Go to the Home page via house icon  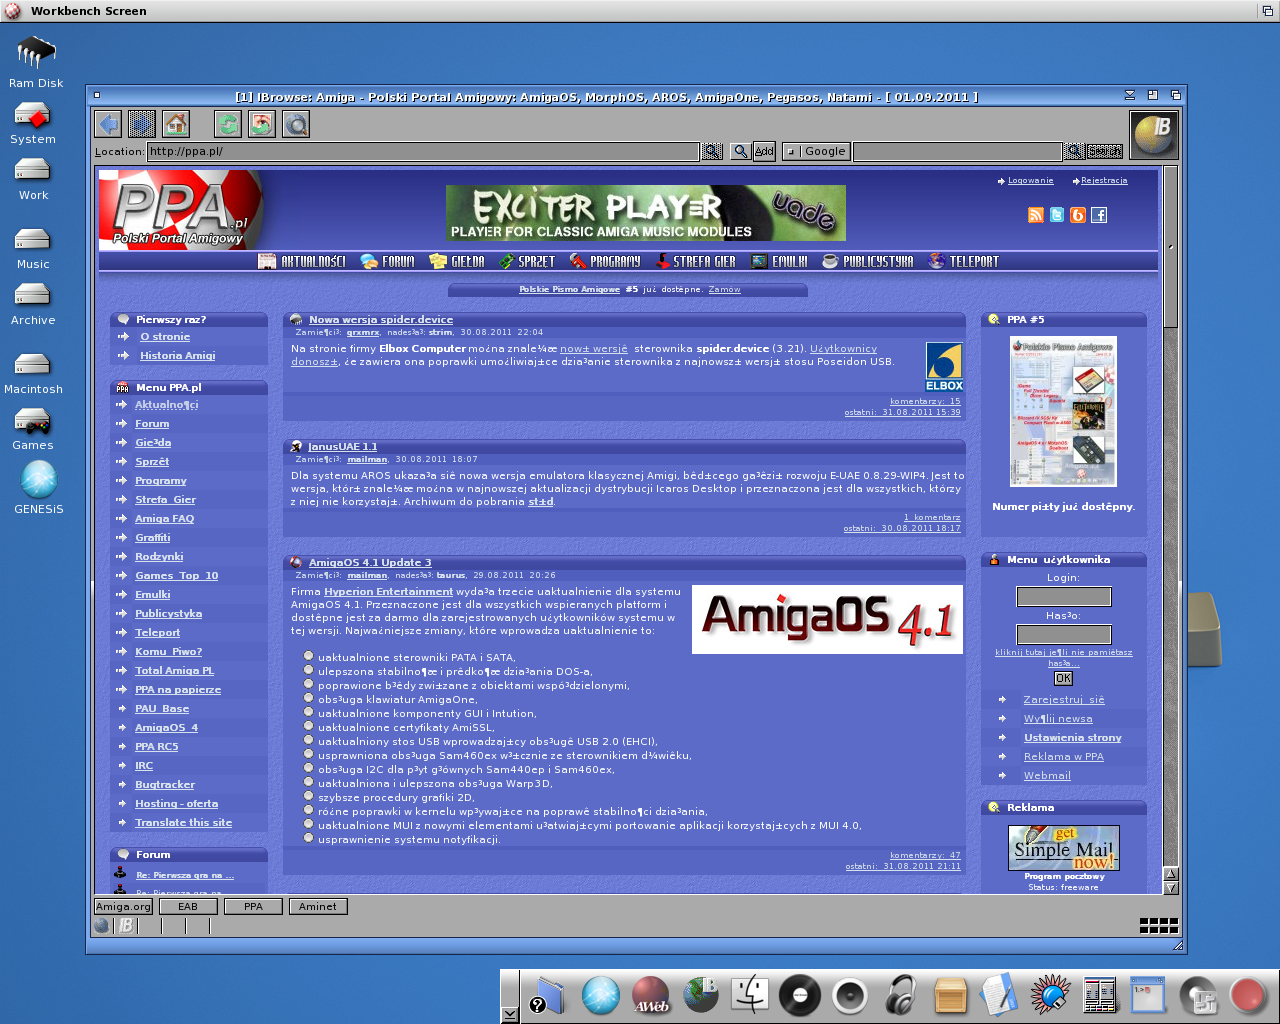click(176, 124)
